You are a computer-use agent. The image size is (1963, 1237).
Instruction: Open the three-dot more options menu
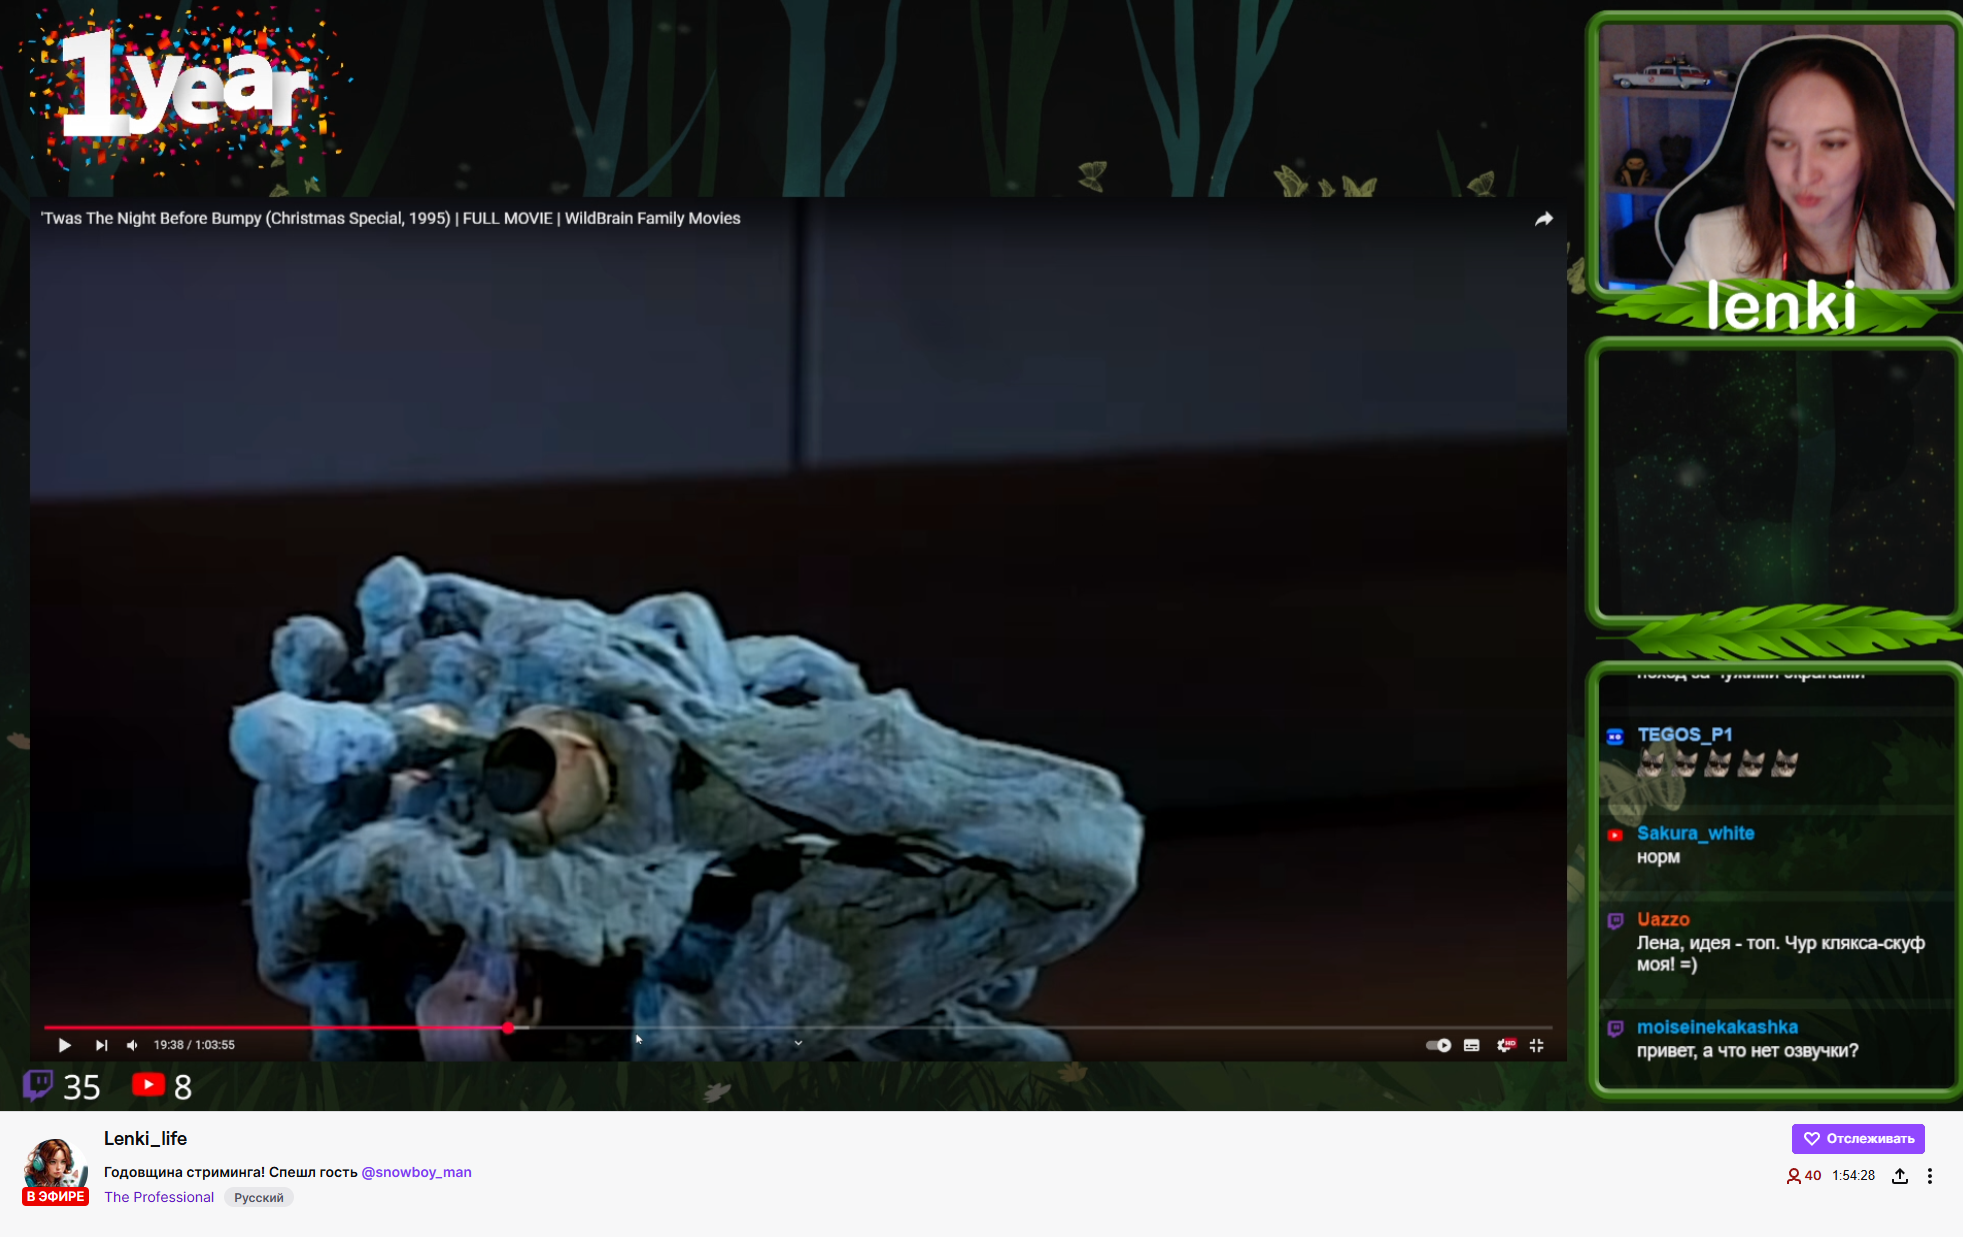[1930, 1176]
